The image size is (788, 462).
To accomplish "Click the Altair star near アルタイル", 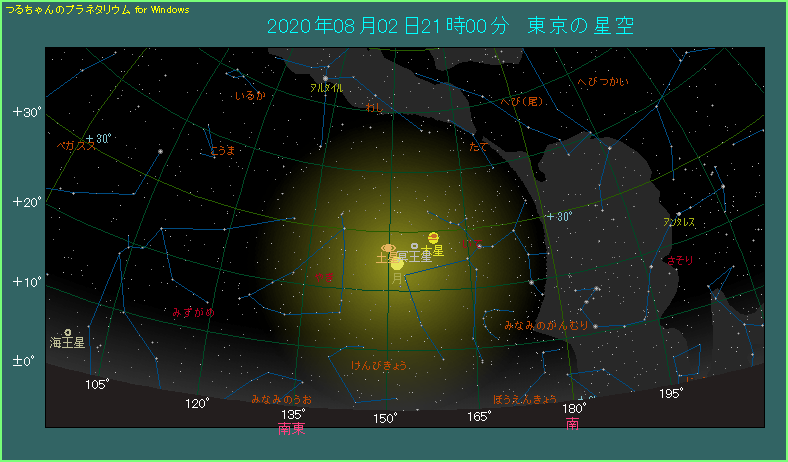I will pyautogui.click(x=325, y=78).
